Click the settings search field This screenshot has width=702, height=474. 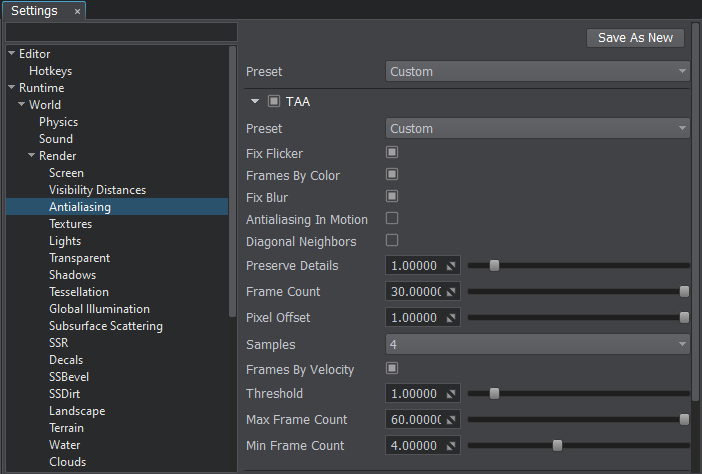click(x=121, y=32)
